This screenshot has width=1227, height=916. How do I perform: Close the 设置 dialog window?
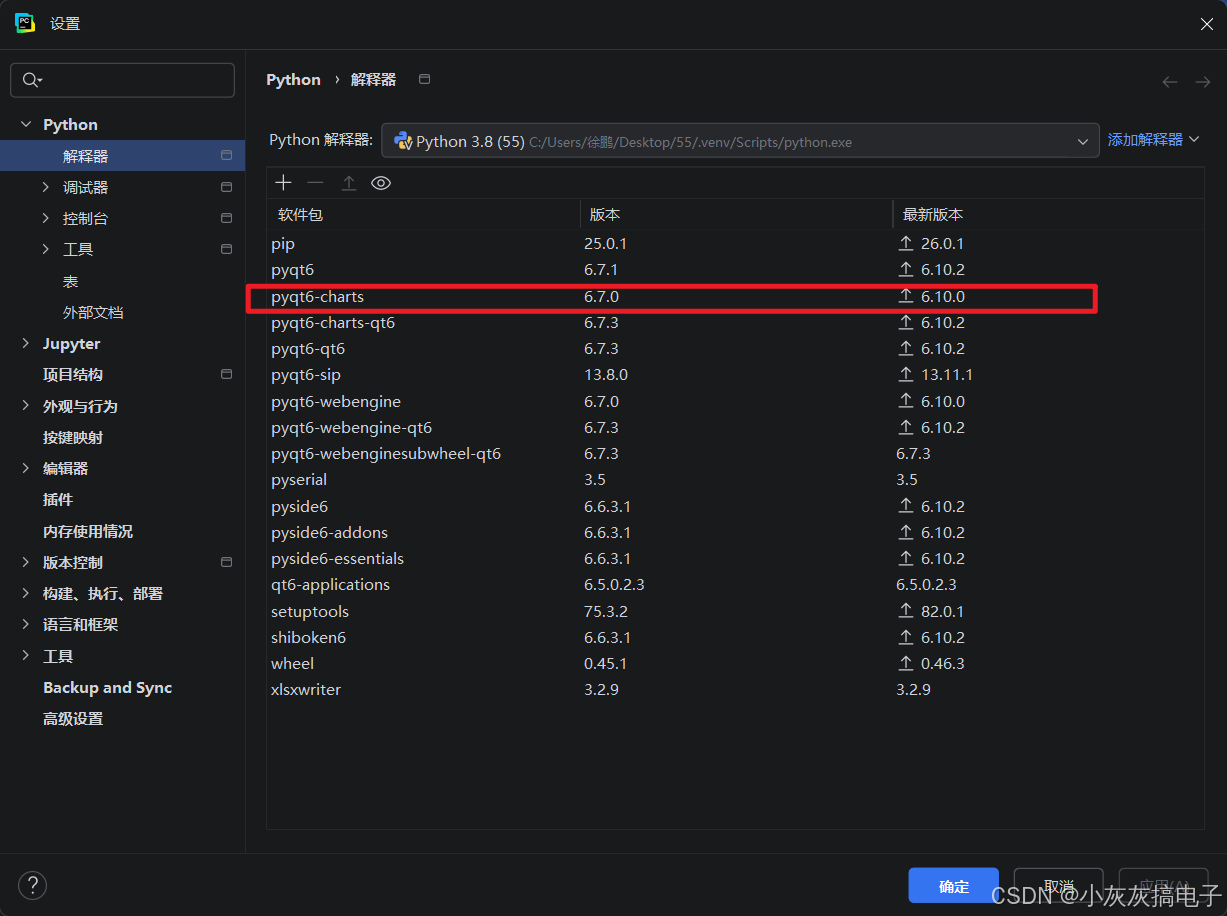tap(1206, 24)
